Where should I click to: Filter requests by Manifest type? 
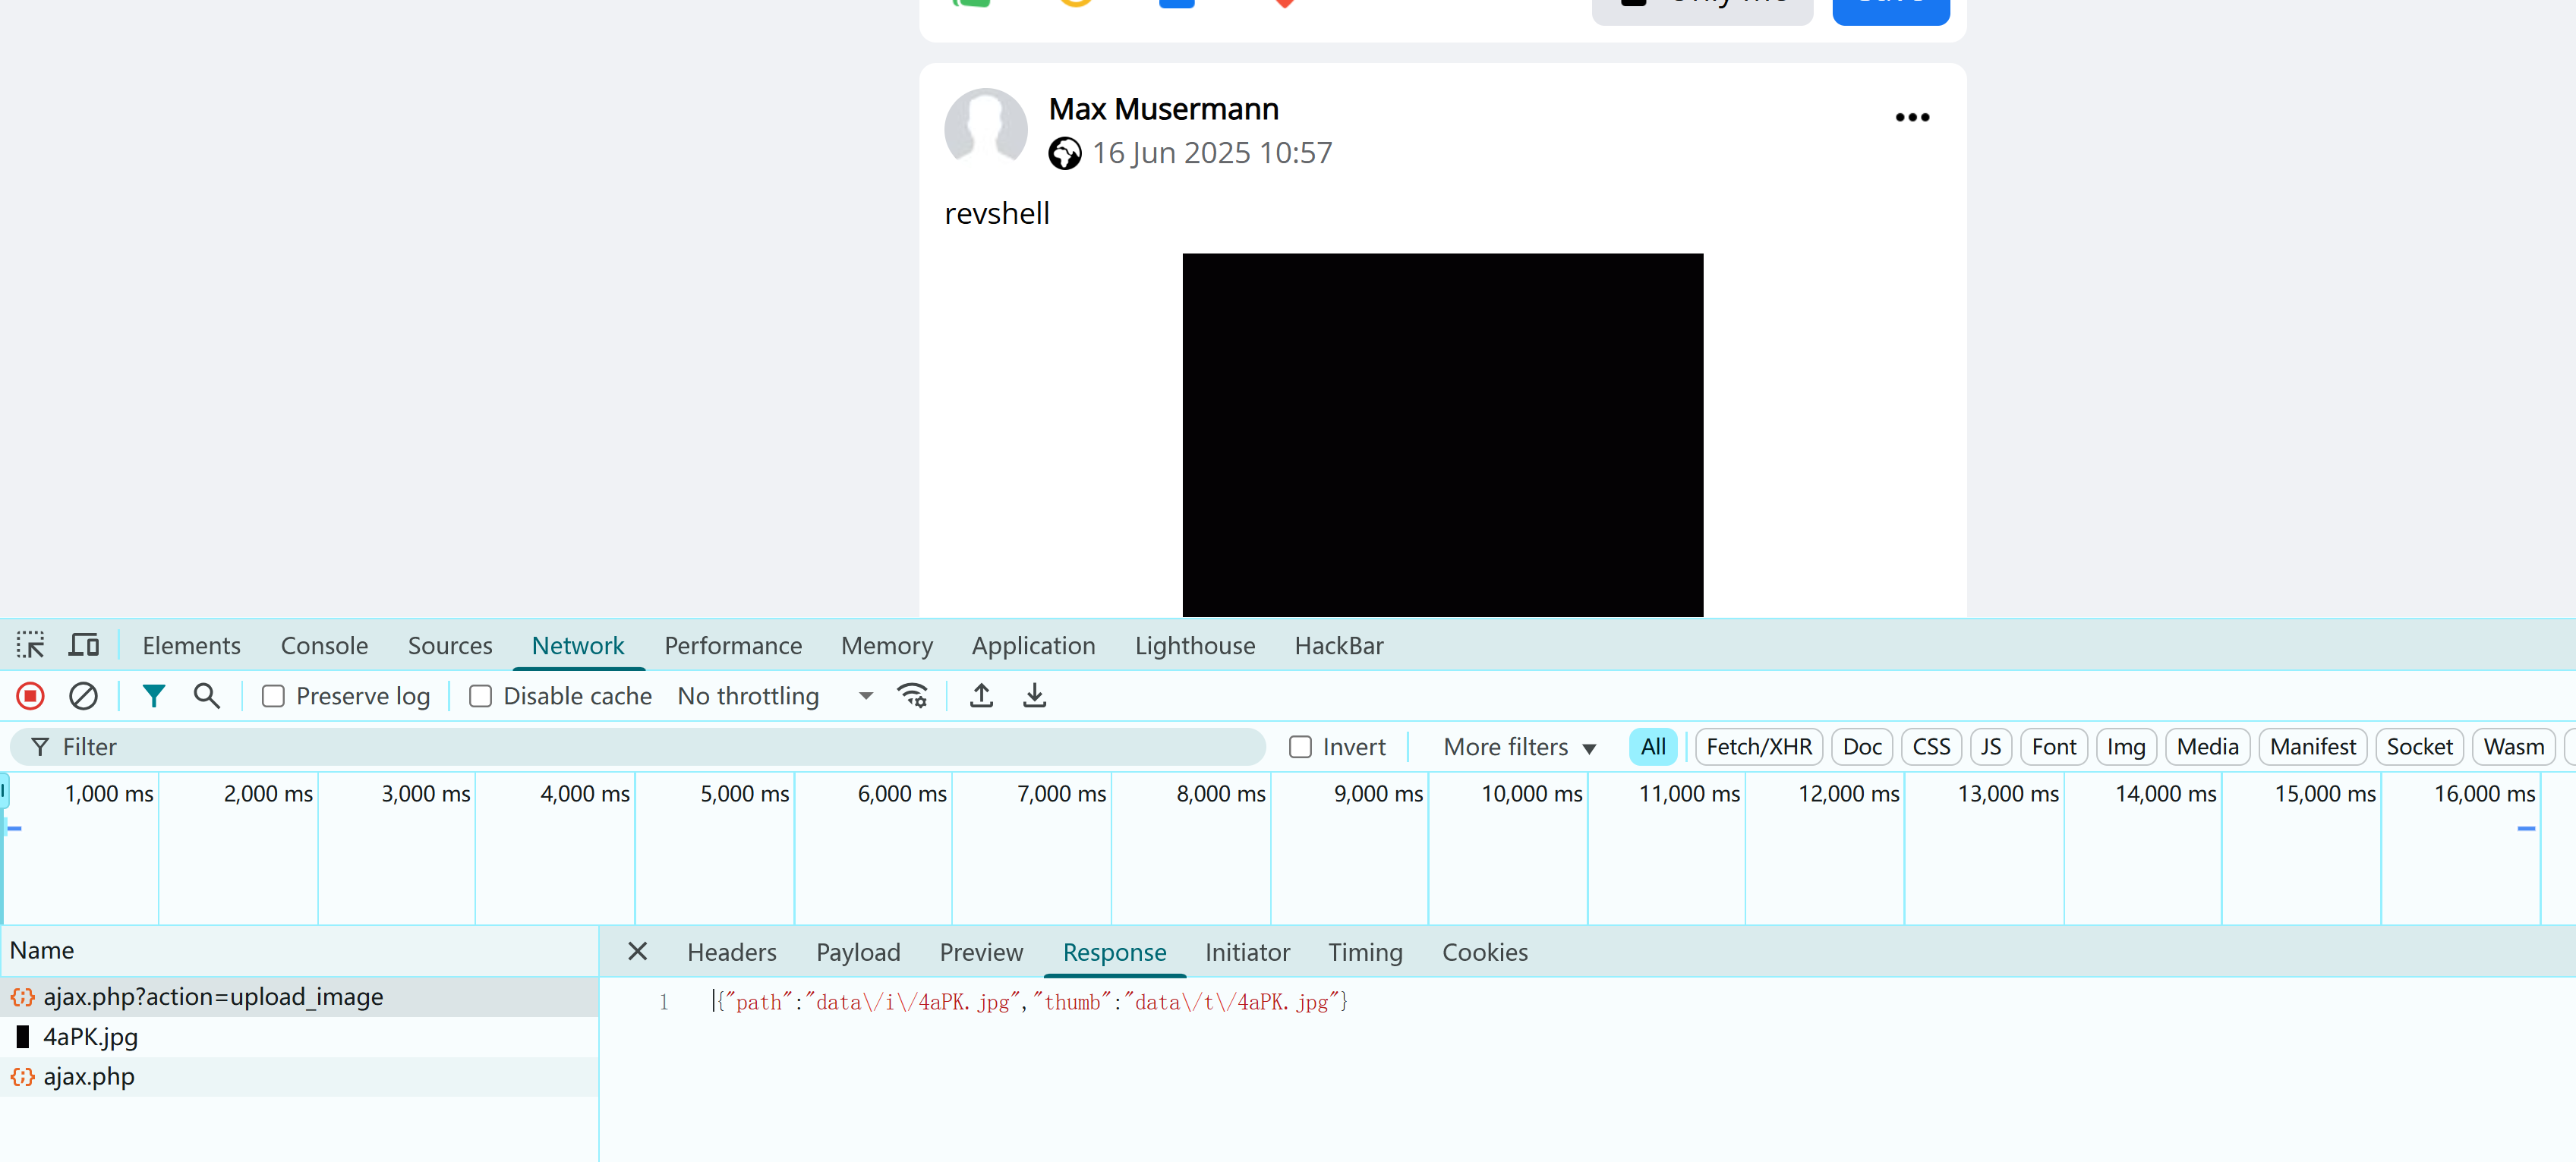2312,747
